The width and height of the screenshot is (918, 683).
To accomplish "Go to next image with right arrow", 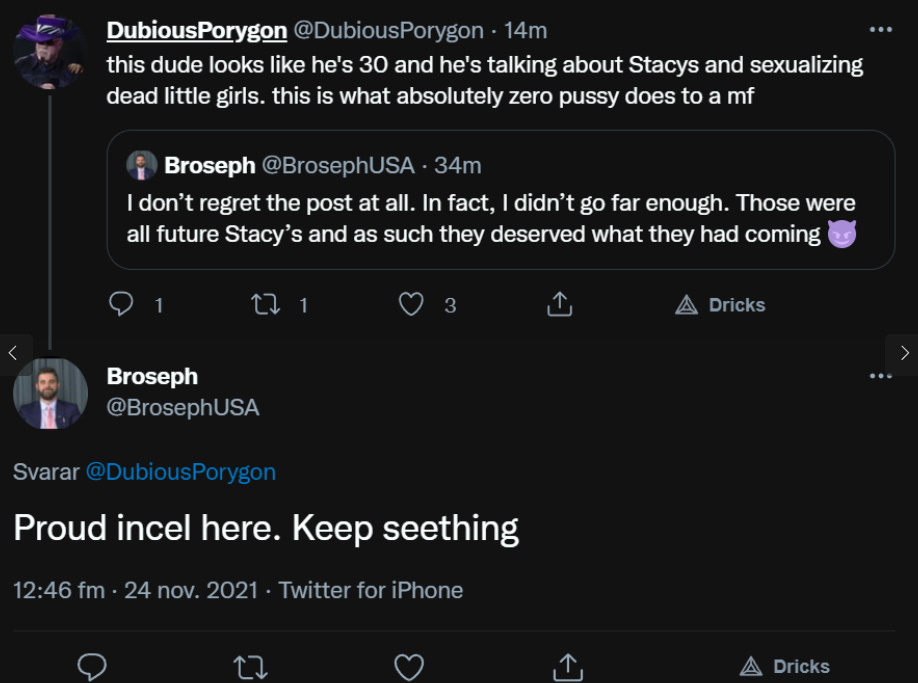I will tap(904, 352).
